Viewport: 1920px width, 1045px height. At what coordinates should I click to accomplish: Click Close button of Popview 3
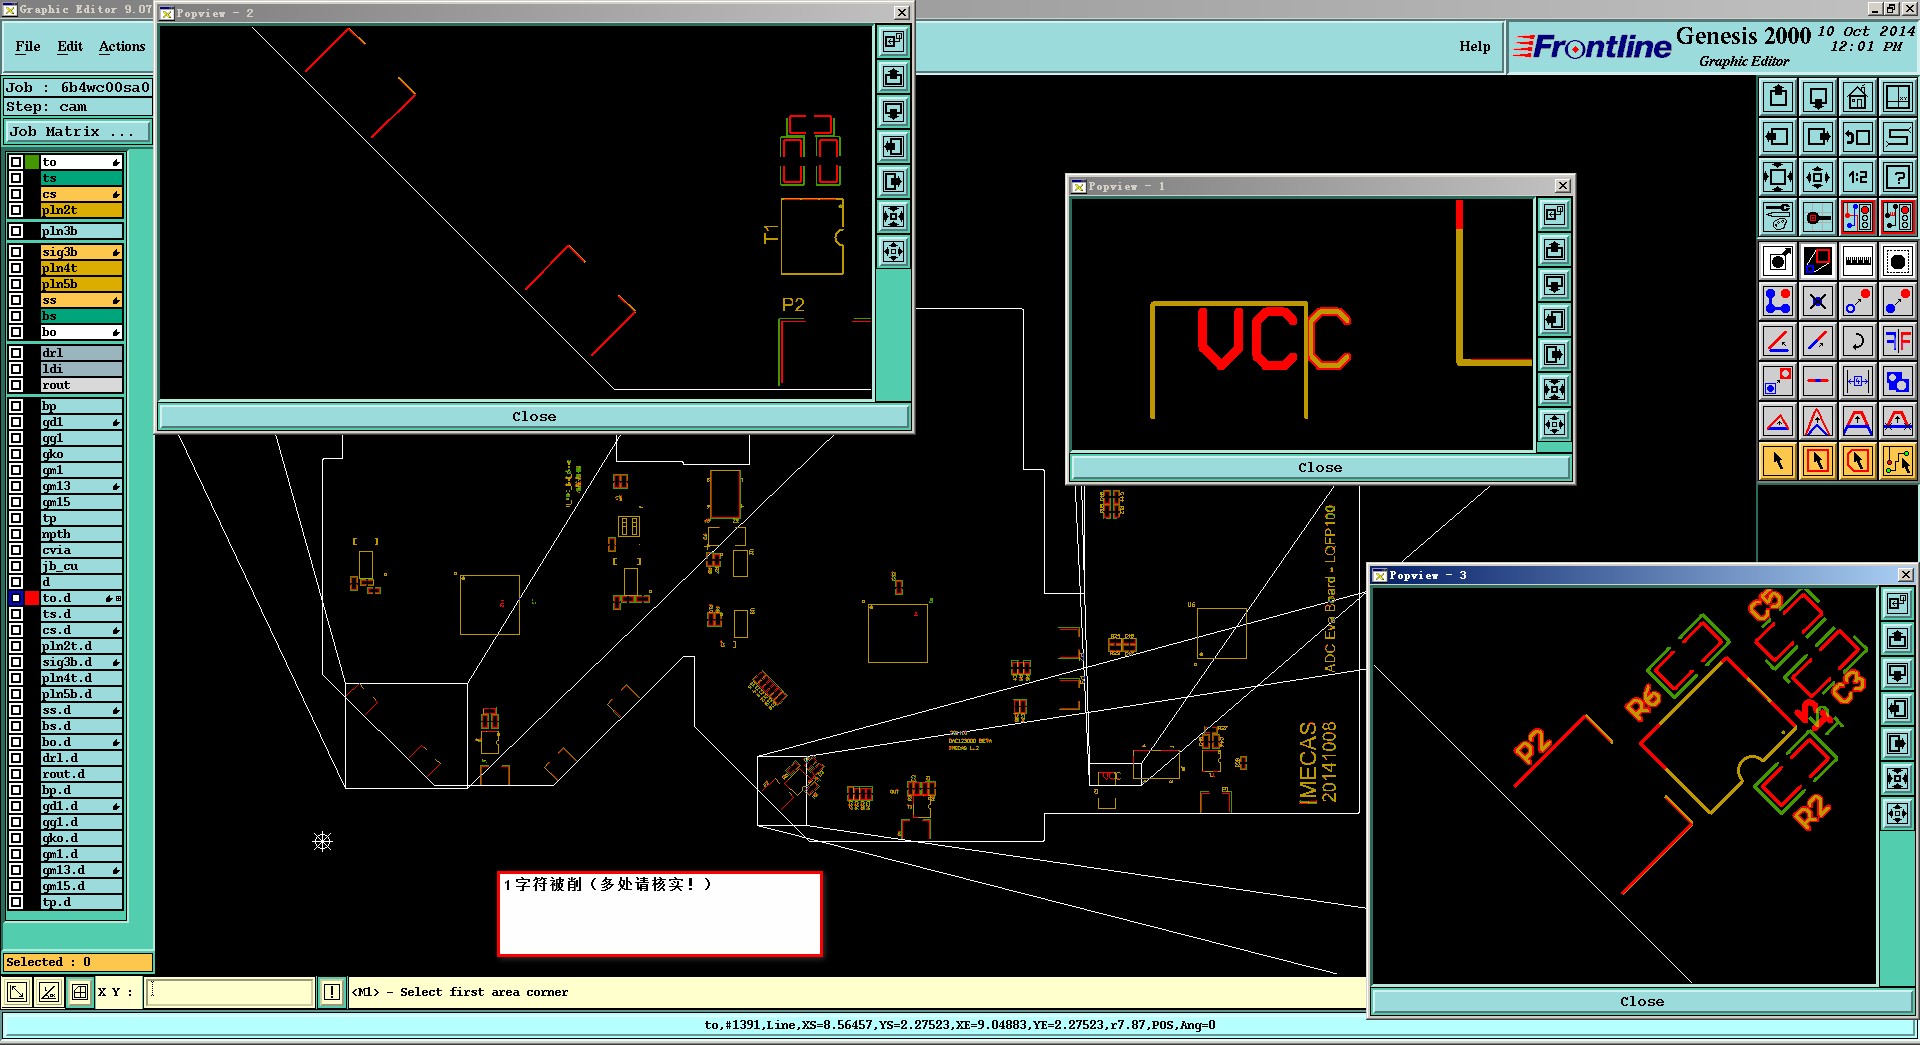coord(1642,1001)
